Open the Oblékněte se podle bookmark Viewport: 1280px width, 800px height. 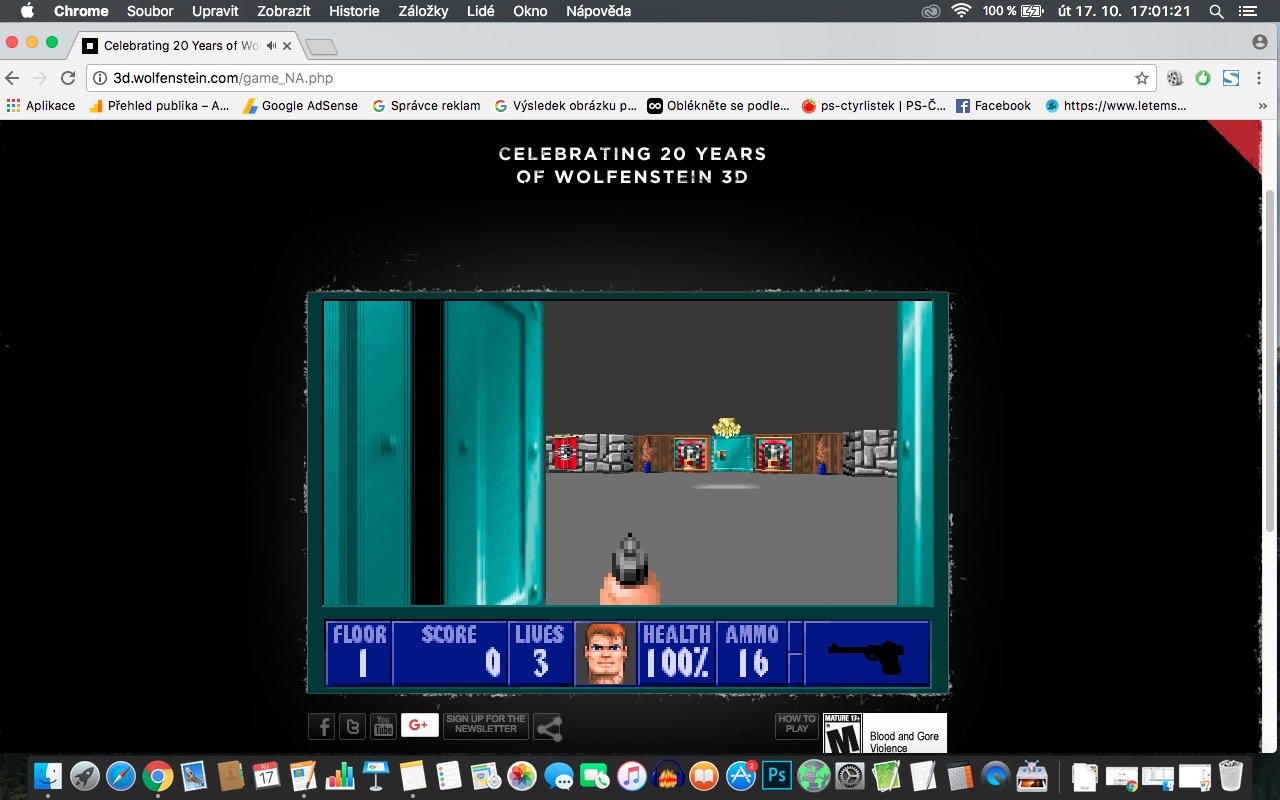pos(718,105)
